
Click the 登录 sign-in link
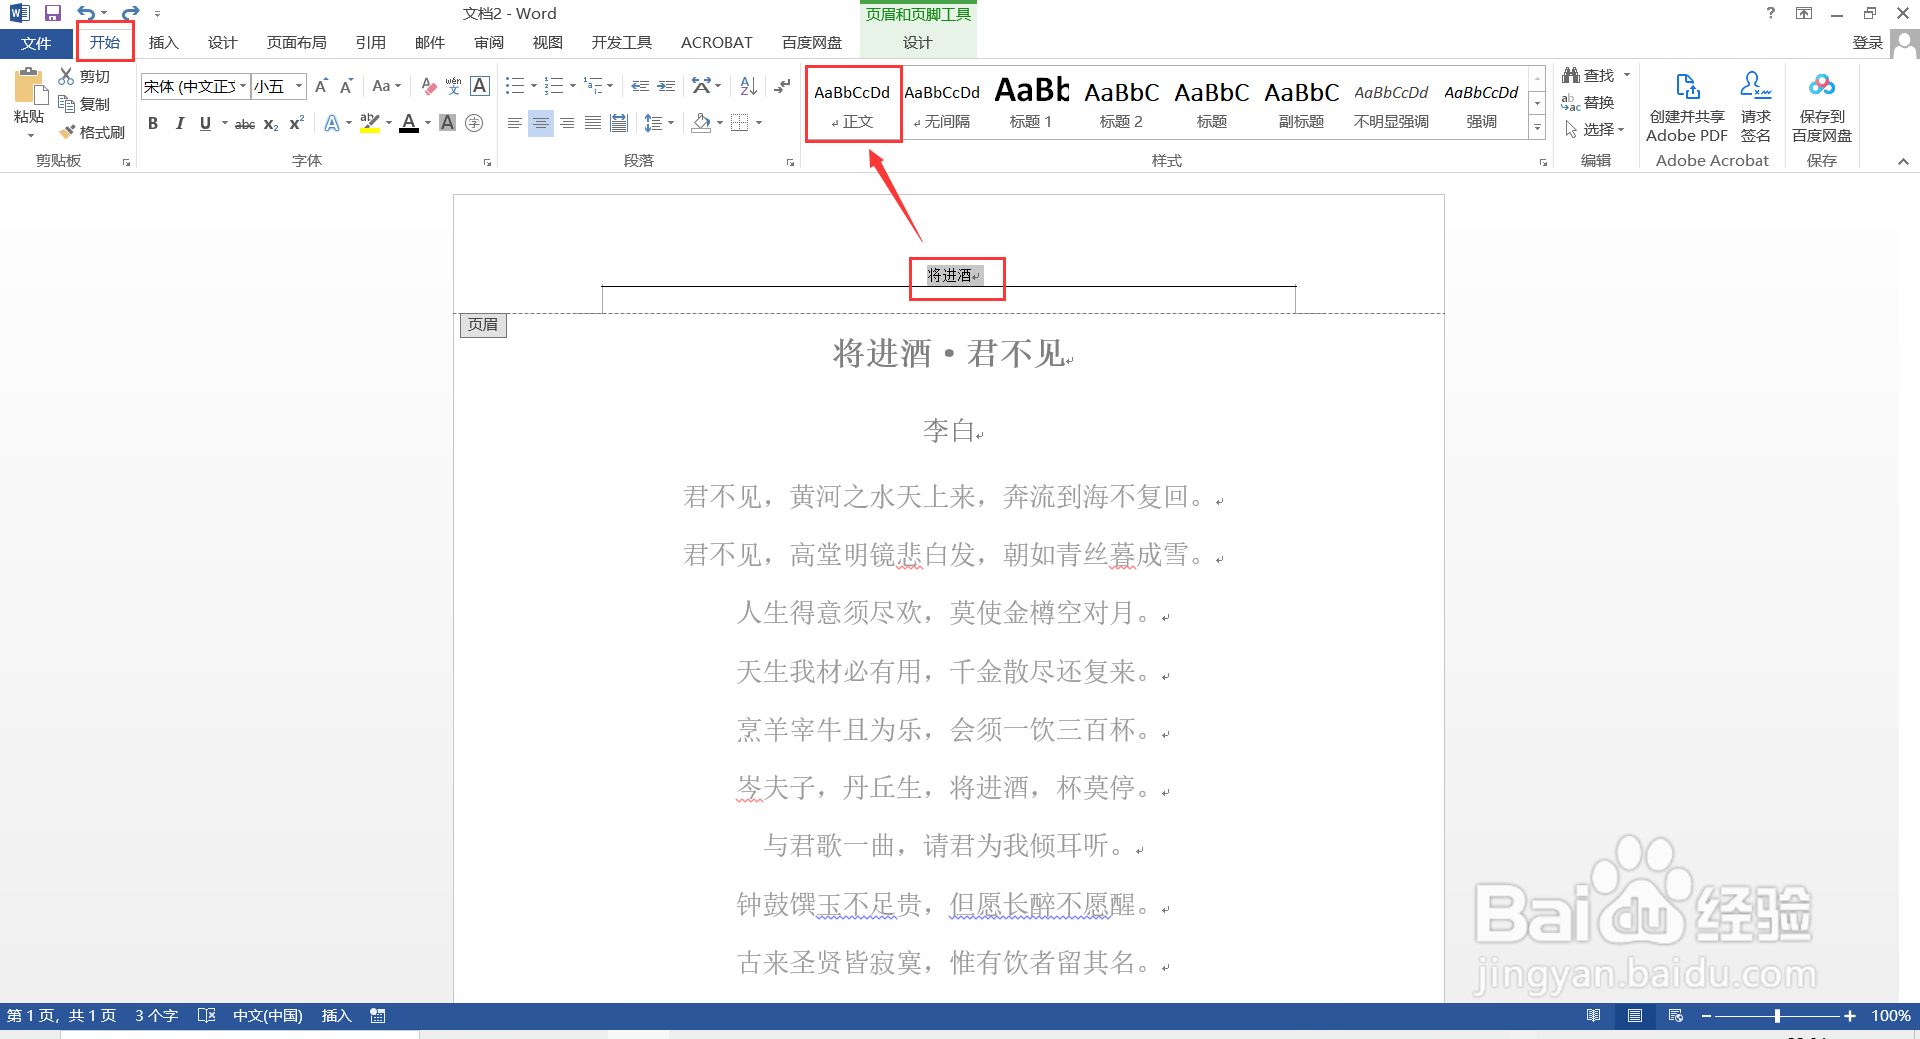(x=1868, y=42)
